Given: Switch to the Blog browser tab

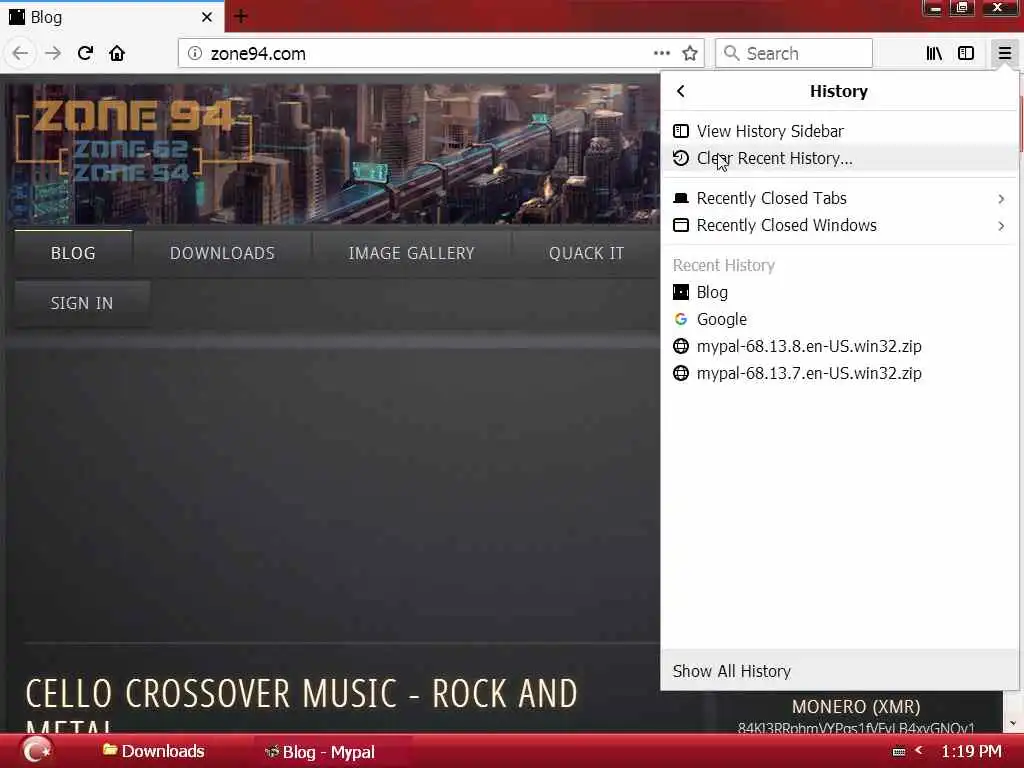Looking at the screenshot, I should [x=112, y=17].
